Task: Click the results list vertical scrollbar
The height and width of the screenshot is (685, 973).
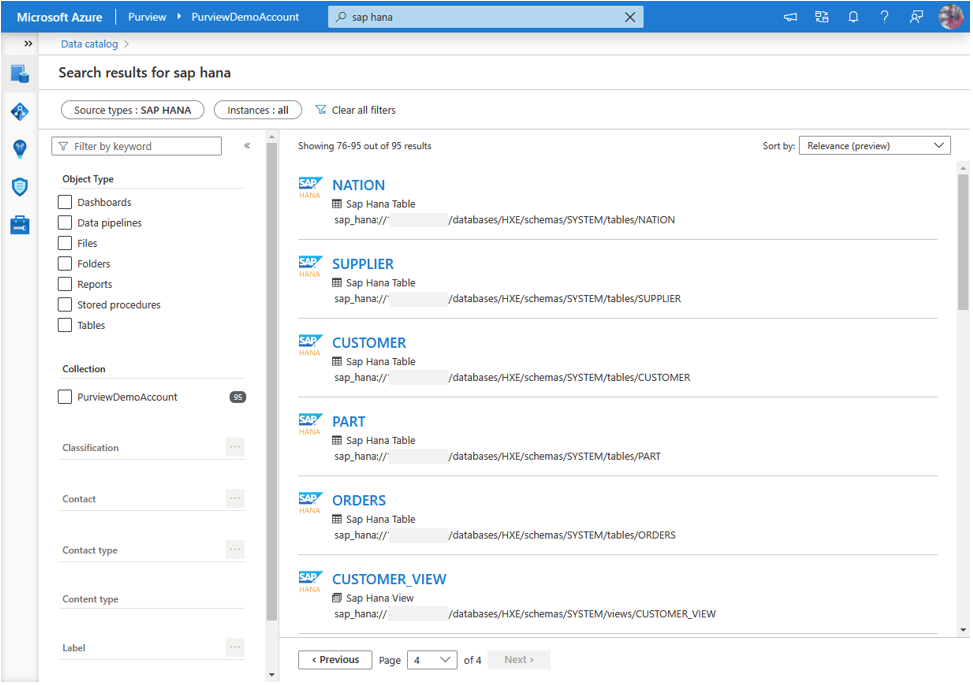Action: coord(963,242)
